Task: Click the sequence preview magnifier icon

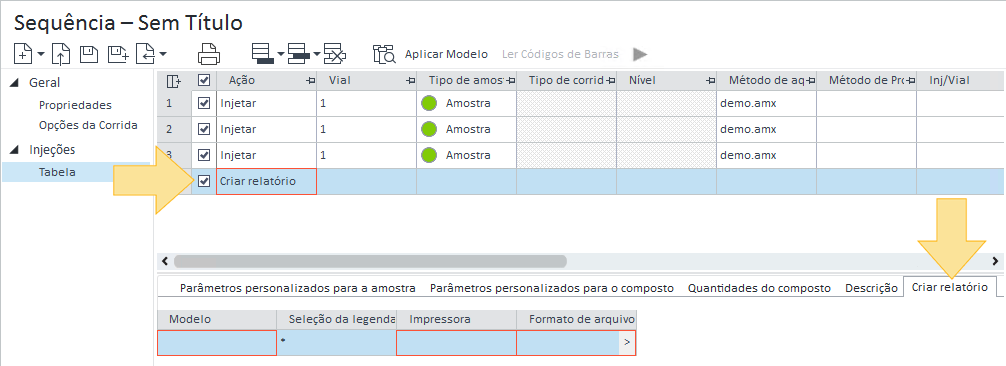Action: (x=384, y=54)
